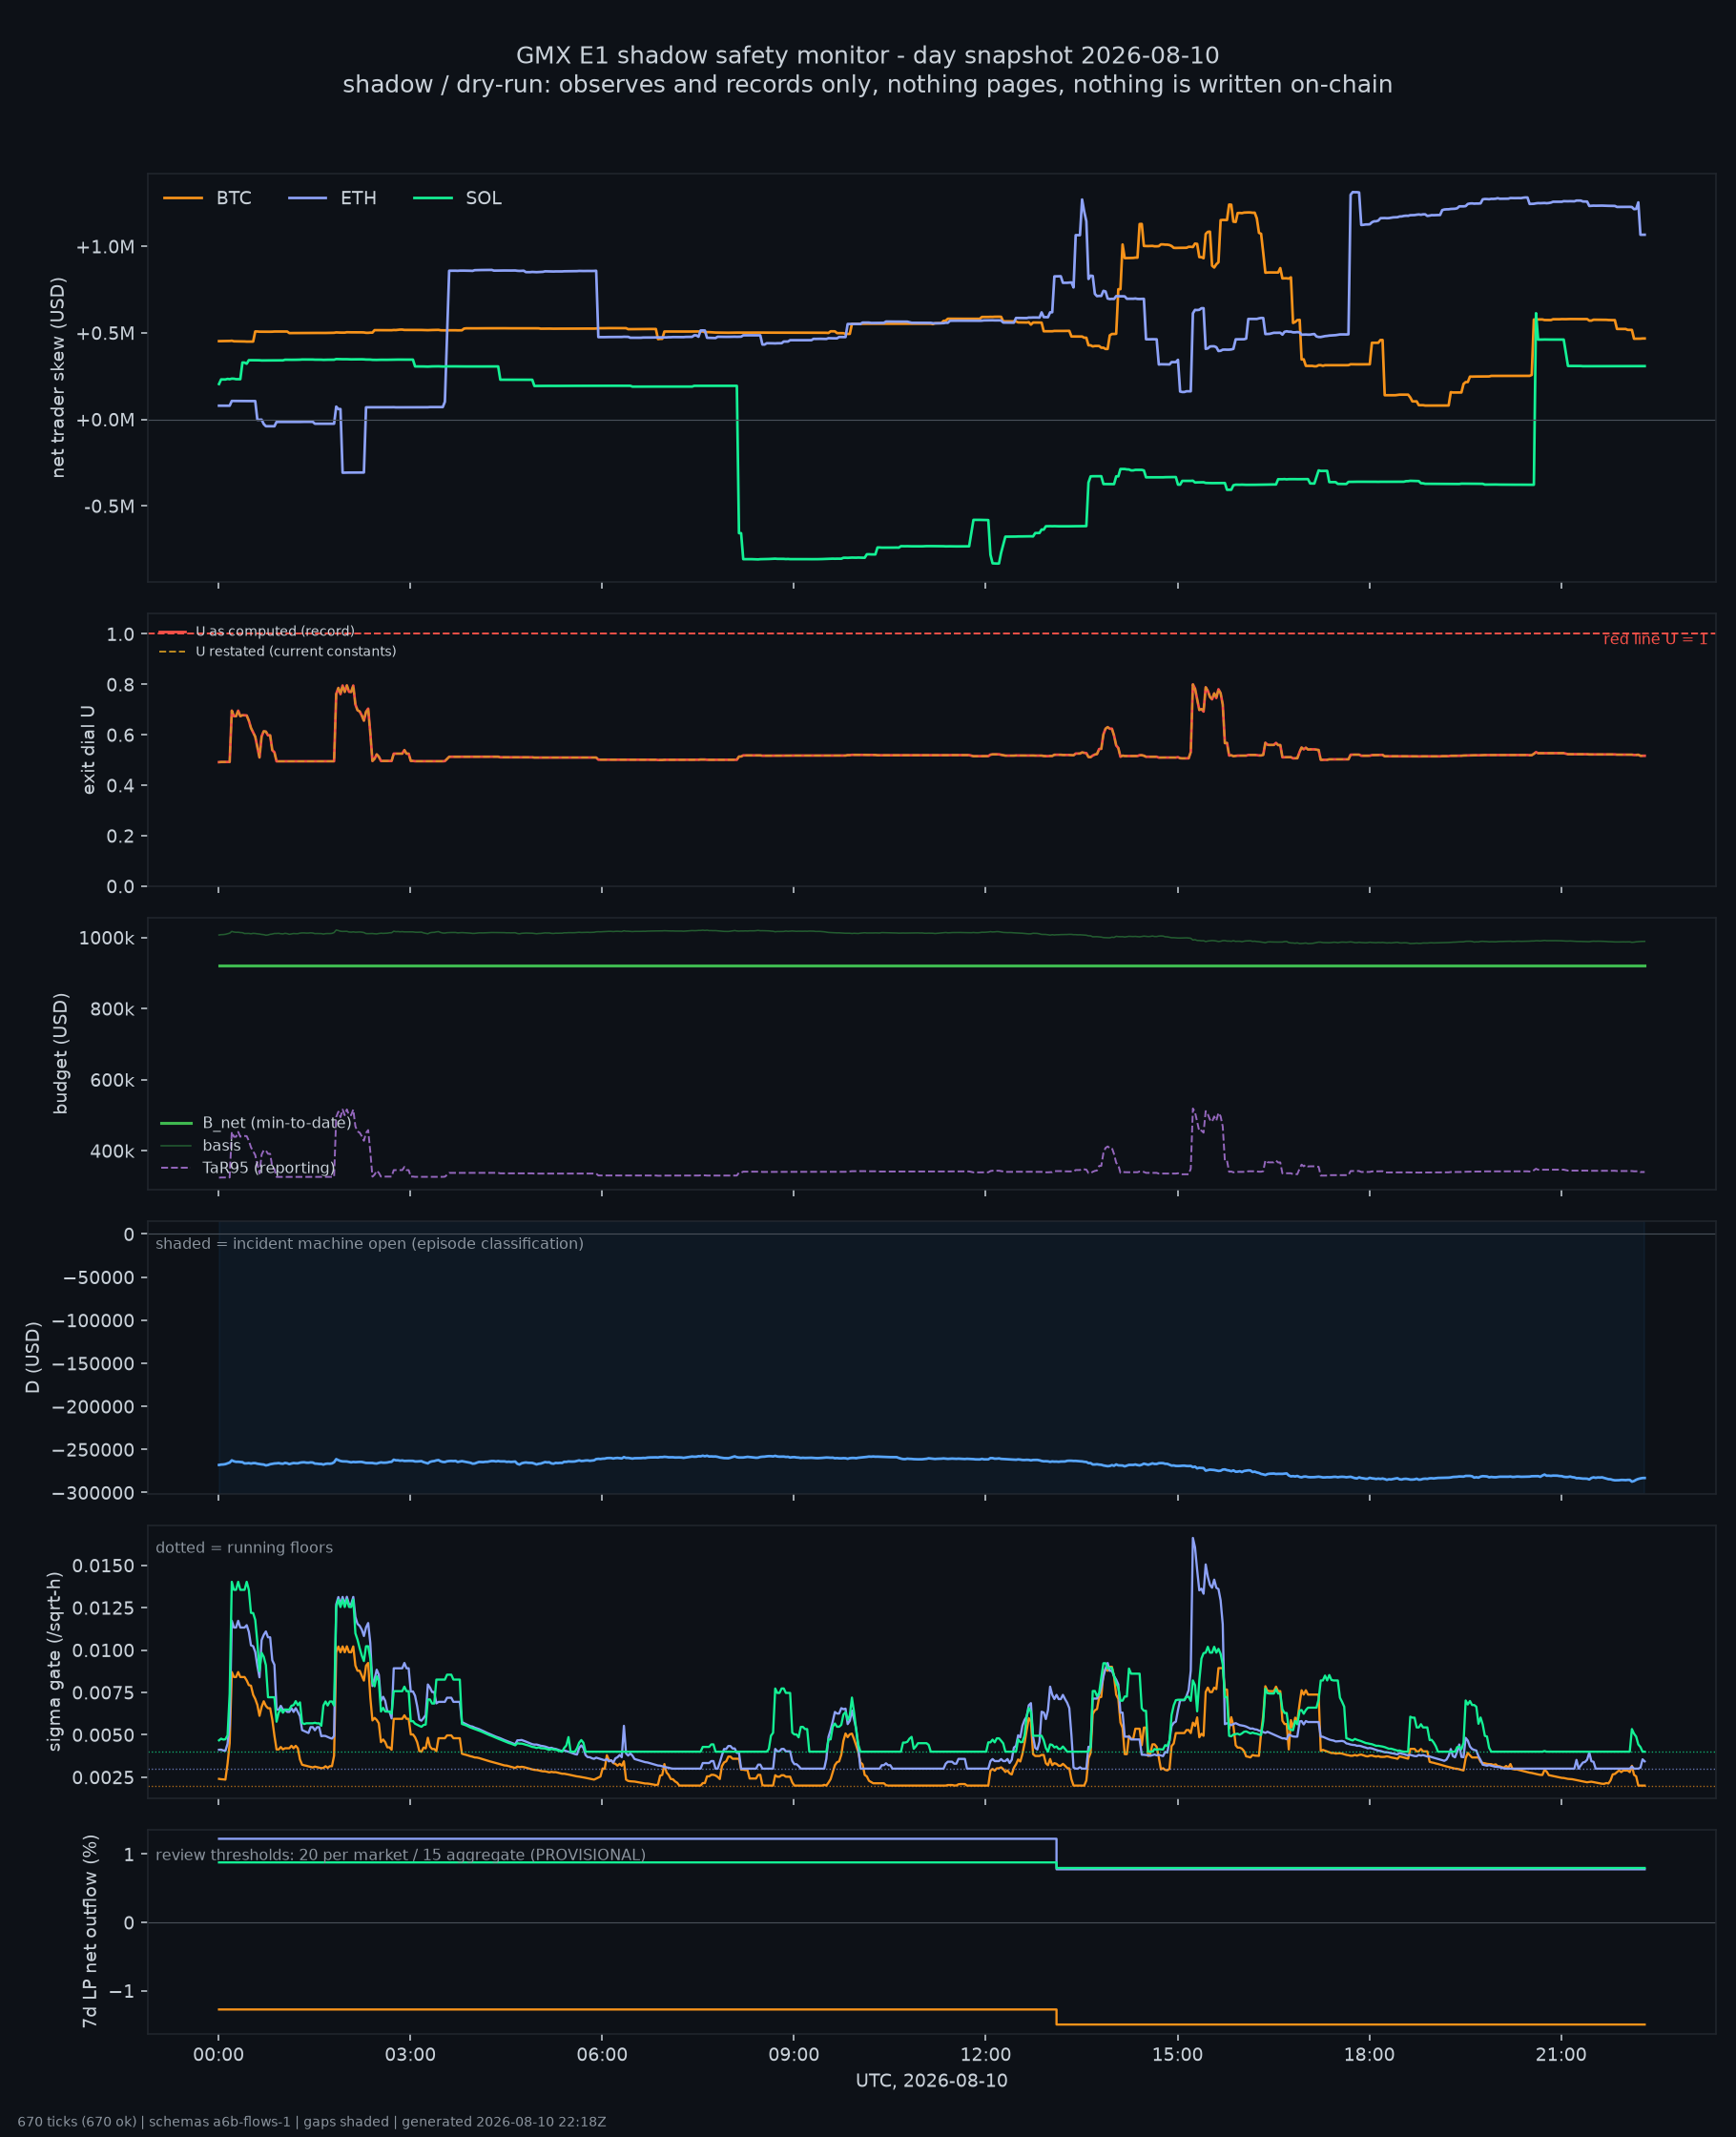Click the '−1' tick on LP outflow axis
This screenshot has width=1736, height=2137.
coord(121,1991)
